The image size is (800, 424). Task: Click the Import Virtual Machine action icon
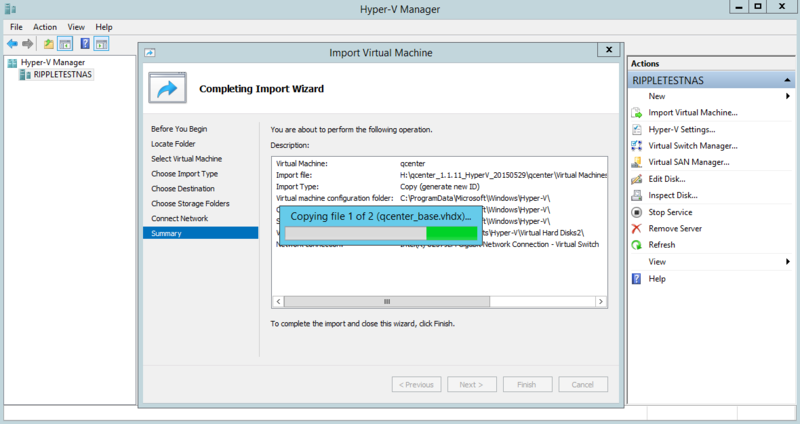pyautogui.click(x=637, y=113)
